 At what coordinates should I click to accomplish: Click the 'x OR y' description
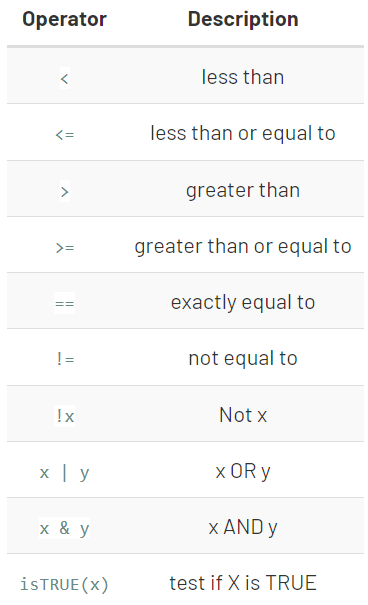point(243,471)
